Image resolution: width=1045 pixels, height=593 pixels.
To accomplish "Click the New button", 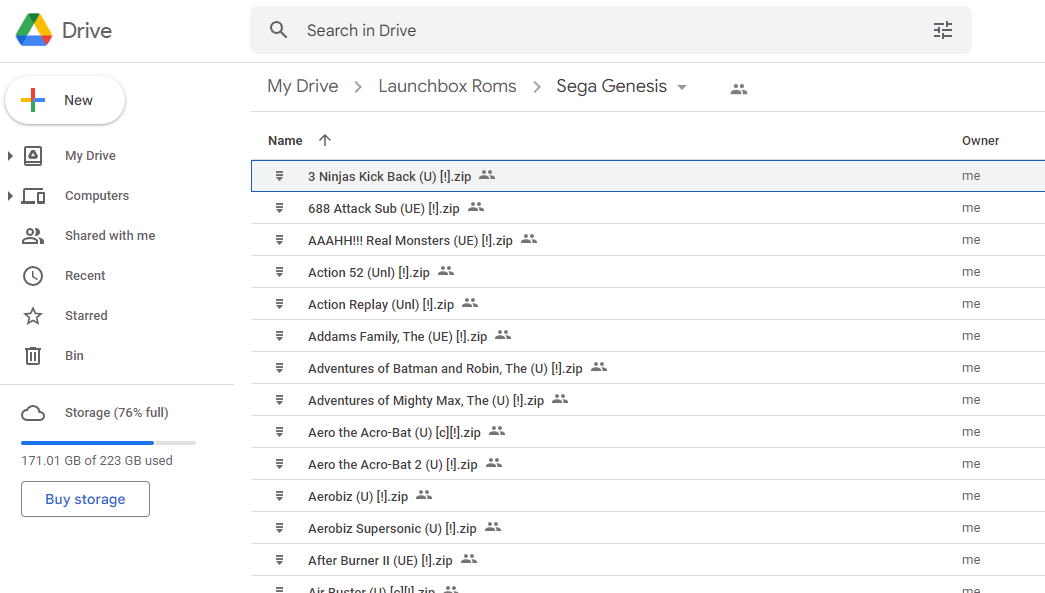I will coord(65,100).
